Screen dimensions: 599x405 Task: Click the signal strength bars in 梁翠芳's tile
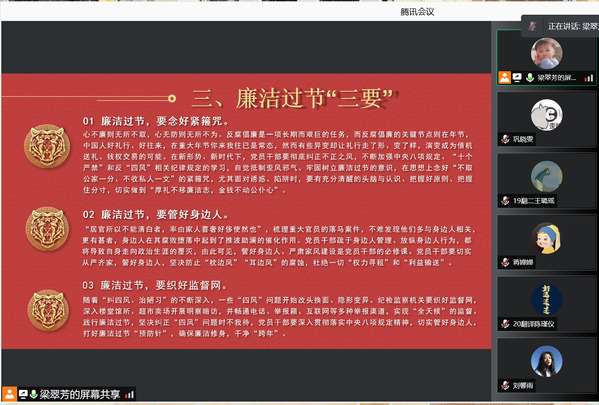(x=589, y=78)
